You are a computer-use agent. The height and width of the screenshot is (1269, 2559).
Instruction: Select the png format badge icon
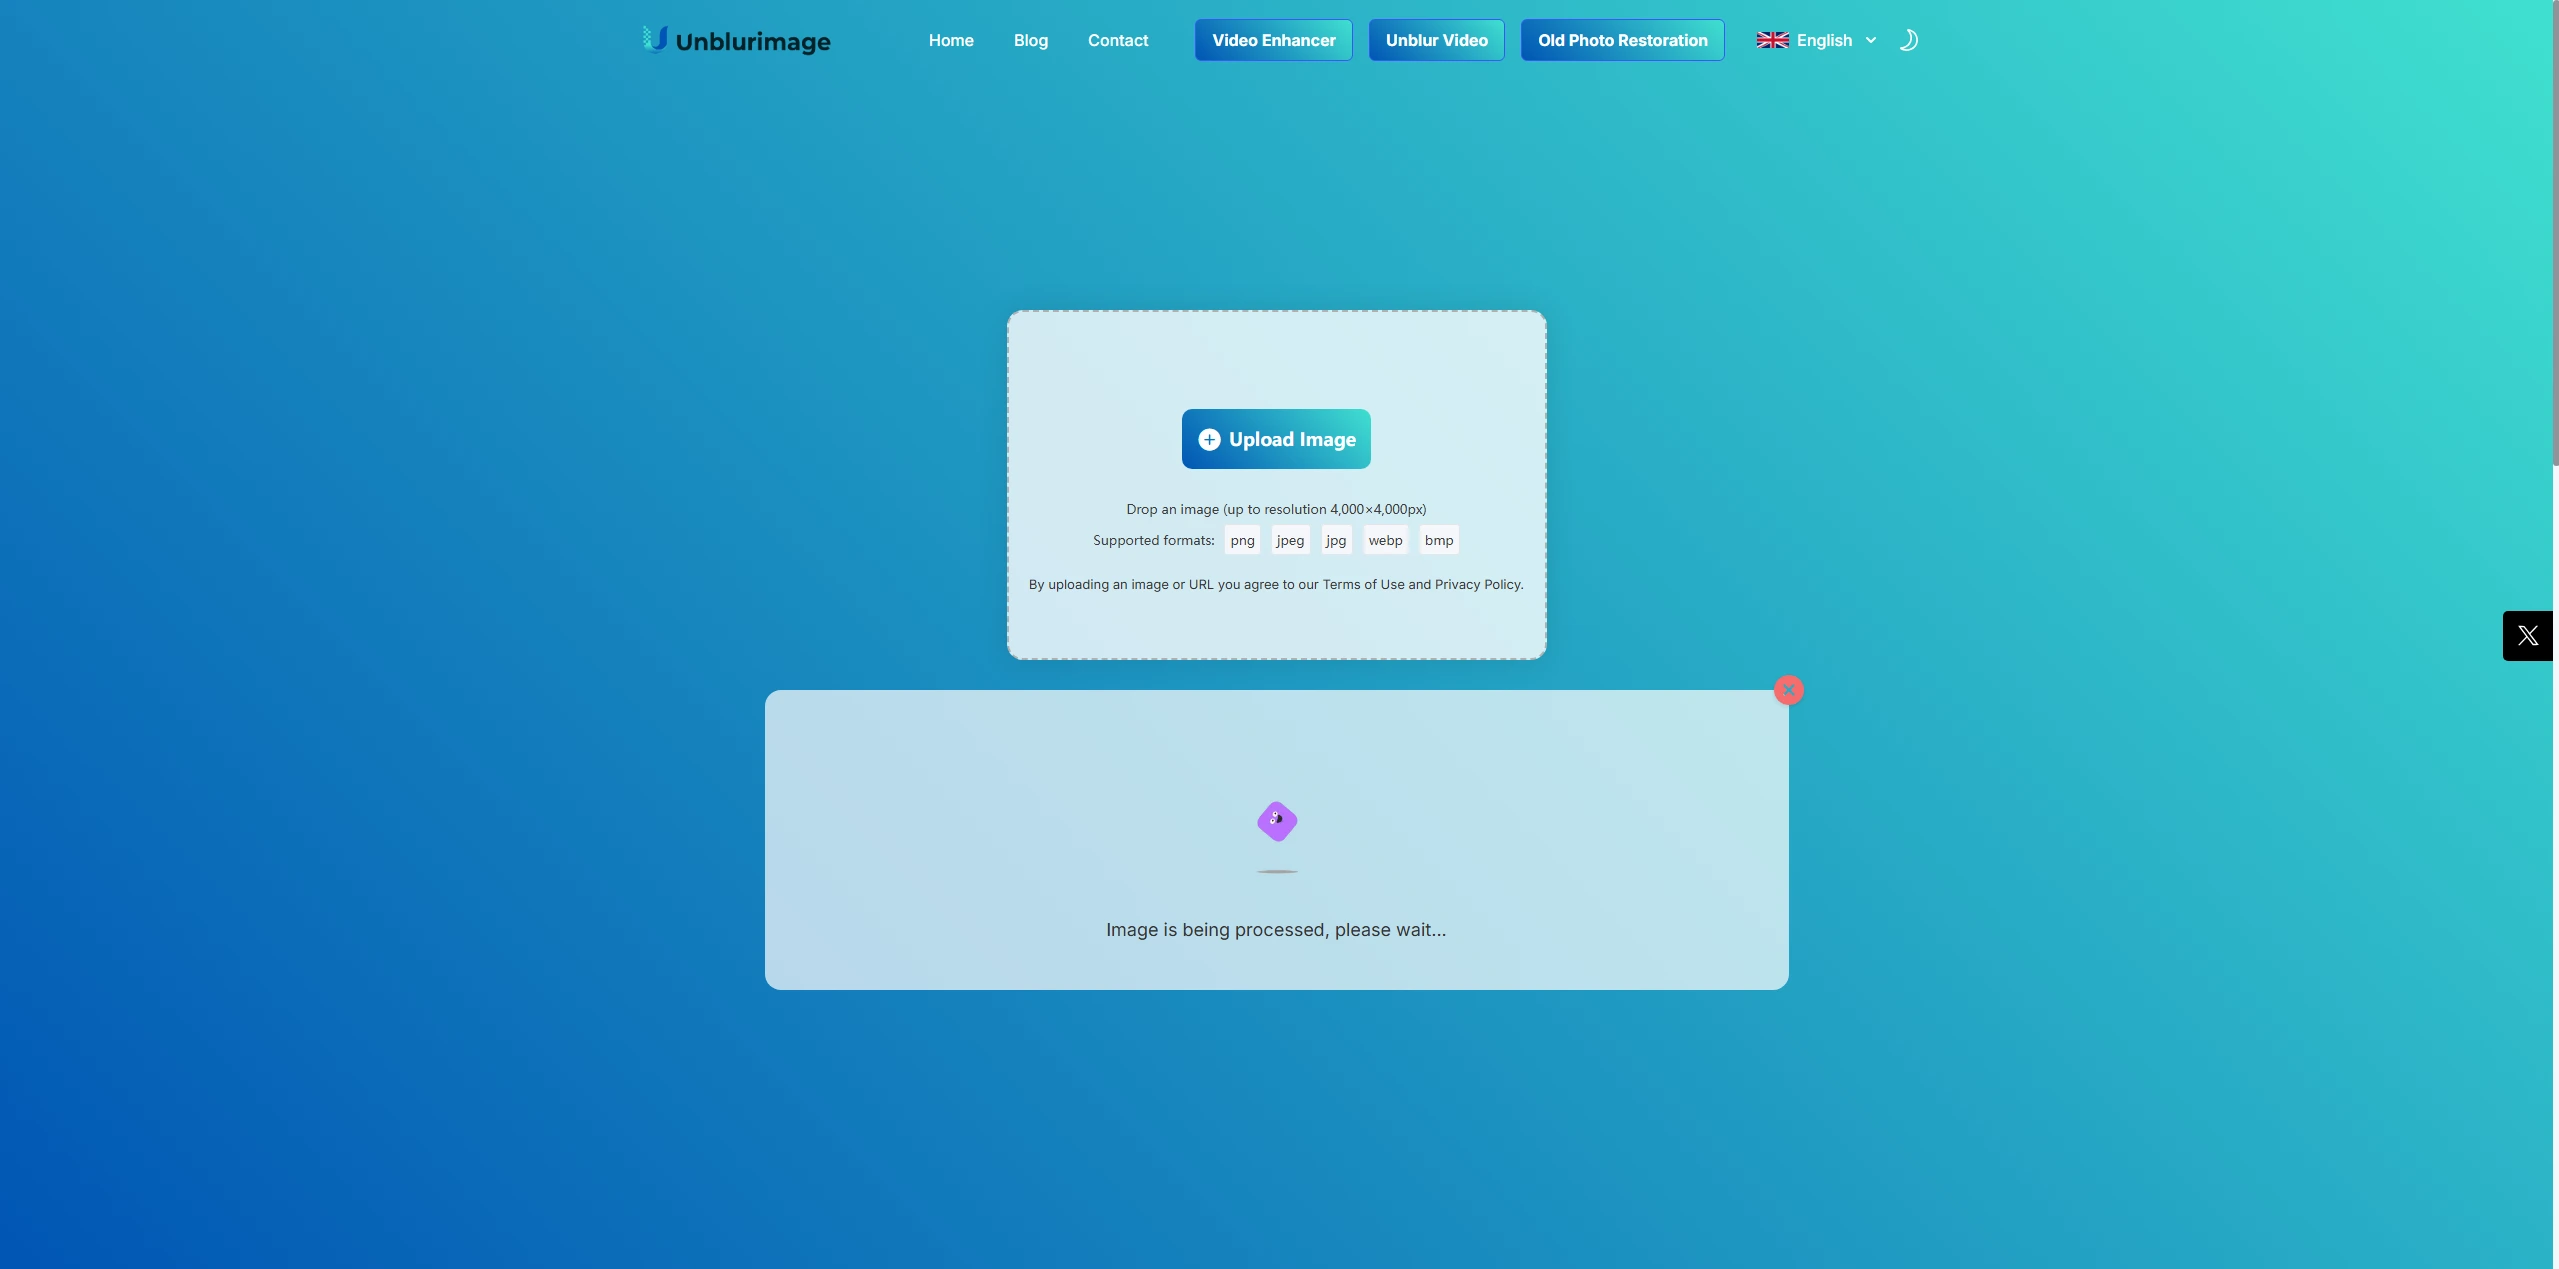1242,538
